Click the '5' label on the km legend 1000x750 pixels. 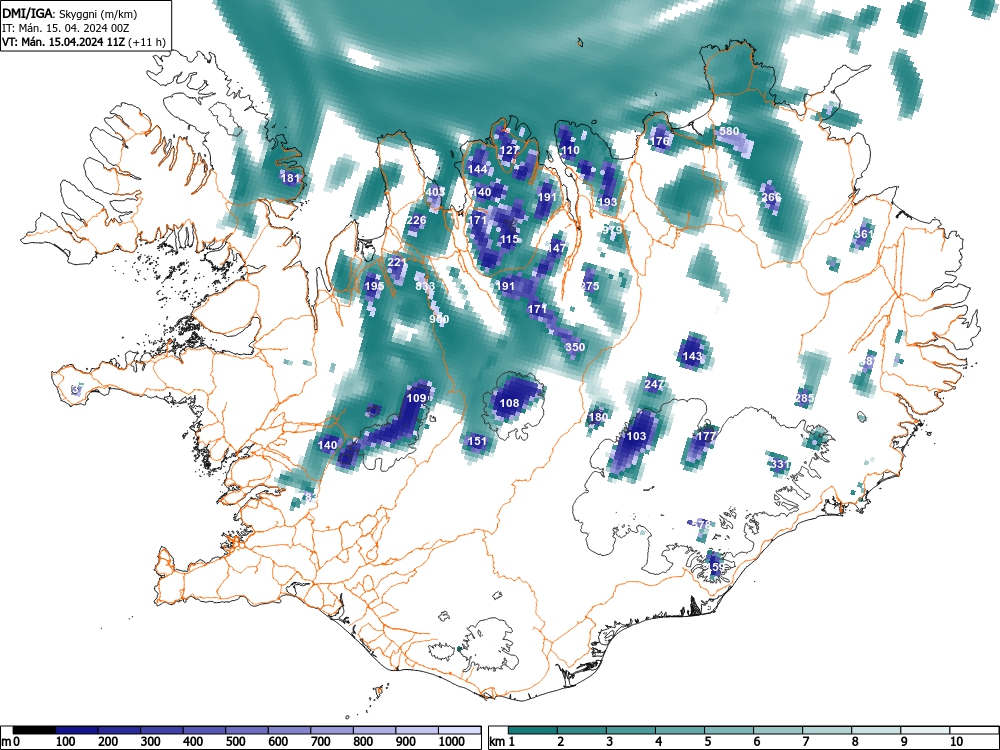point(708,742)
